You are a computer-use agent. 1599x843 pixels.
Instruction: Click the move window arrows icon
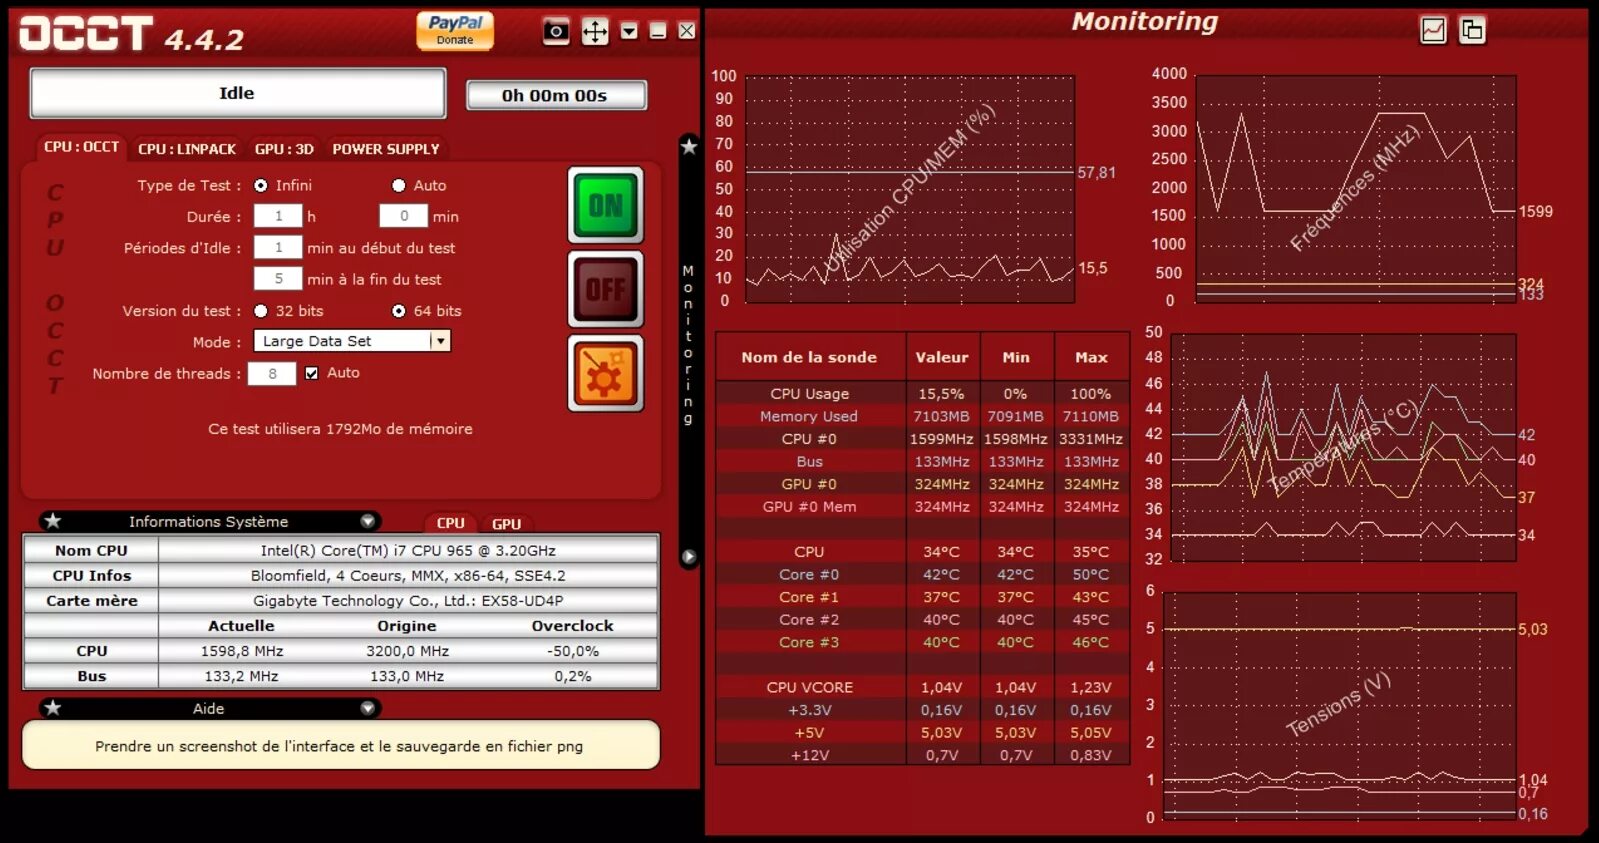(595, 31)
